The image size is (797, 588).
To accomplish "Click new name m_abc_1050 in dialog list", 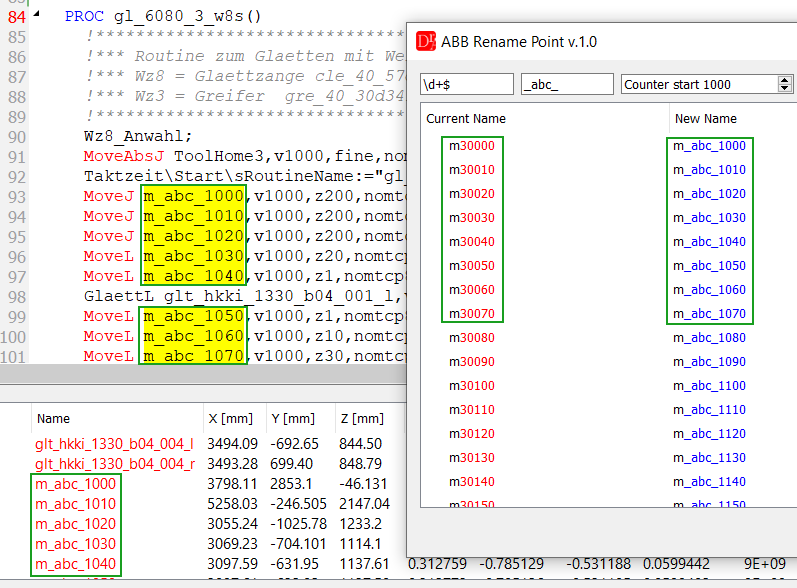I will click(709, 266).
